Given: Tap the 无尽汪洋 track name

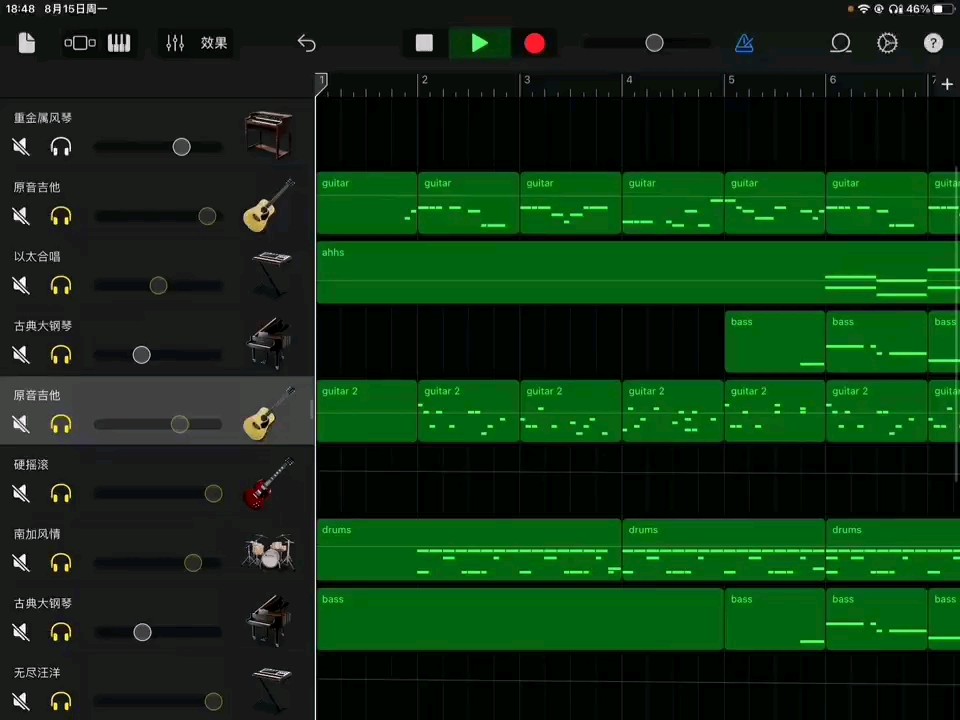Looking at the screenshot, I should [37, 673].
